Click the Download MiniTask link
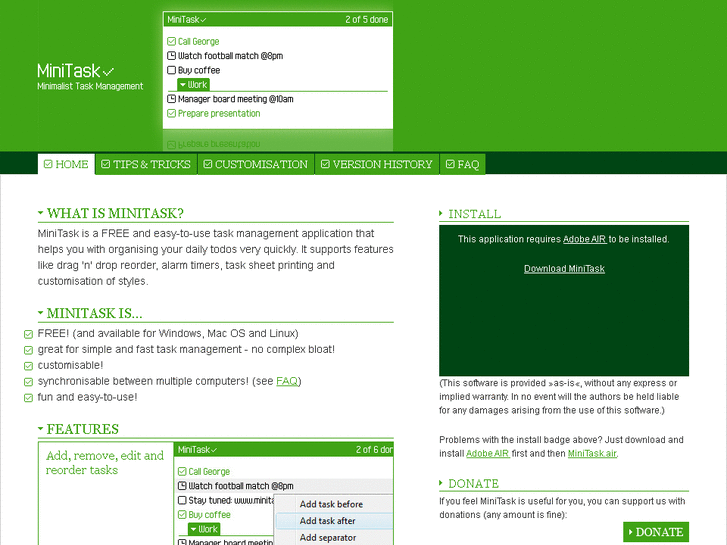This screenshot has width=727, height=545. (564, 269)
